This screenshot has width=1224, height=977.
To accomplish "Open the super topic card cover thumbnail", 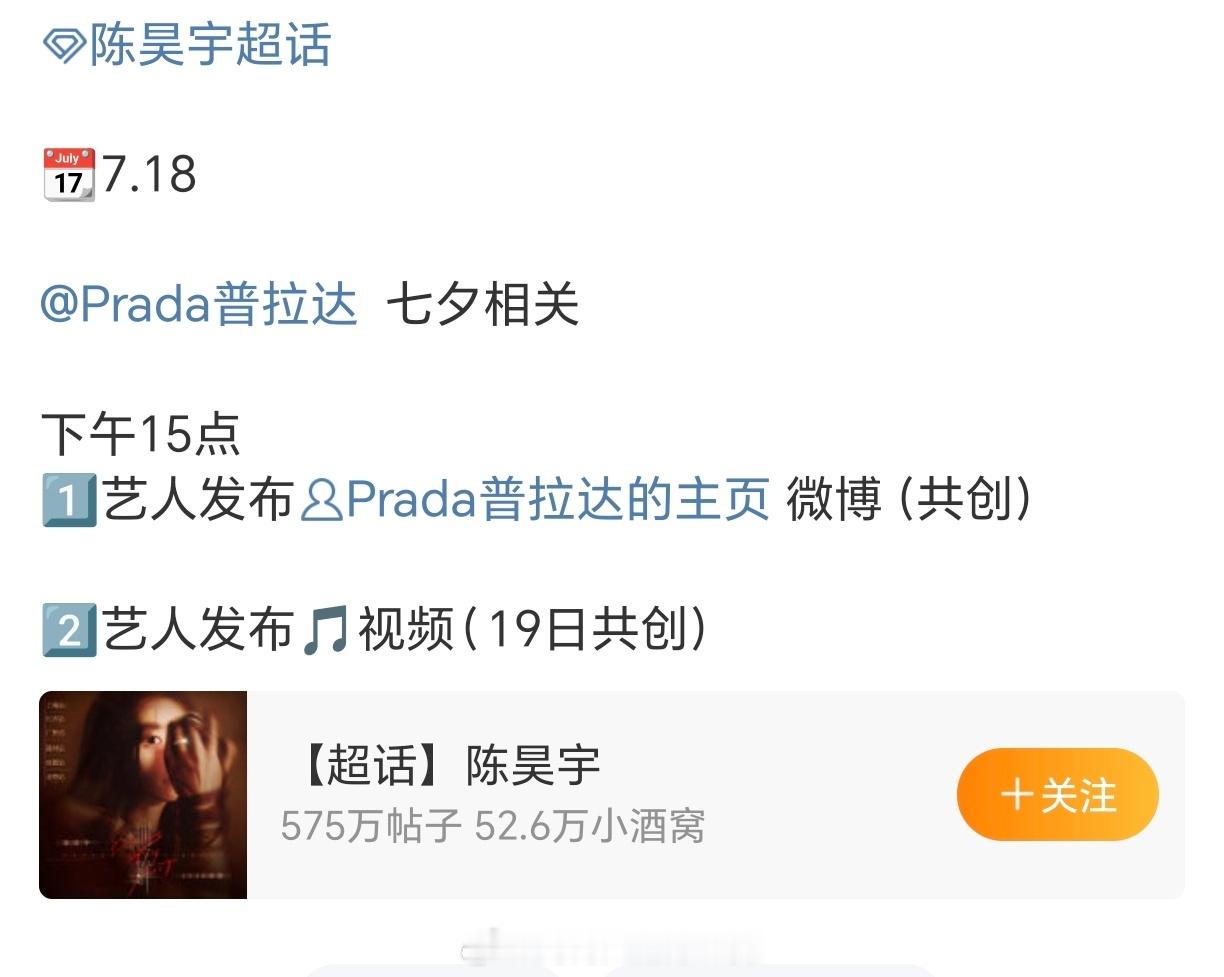I will 143,795.
